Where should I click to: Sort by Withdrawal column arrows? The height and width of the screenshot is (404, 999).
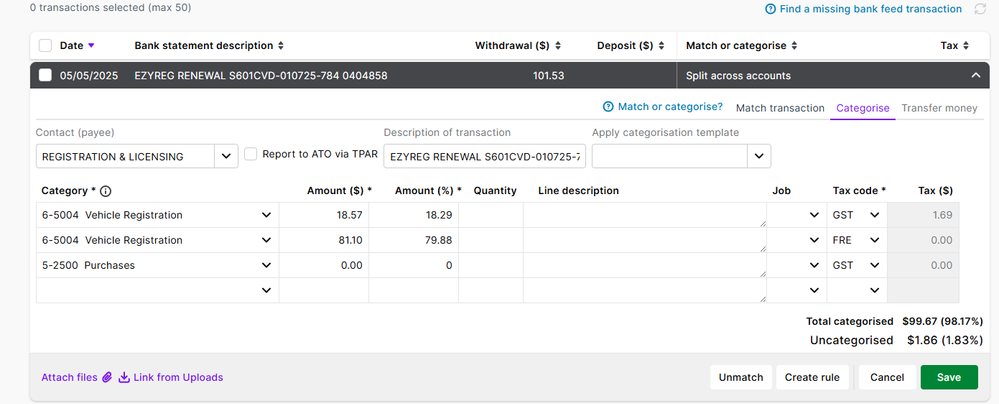(558, 46)
